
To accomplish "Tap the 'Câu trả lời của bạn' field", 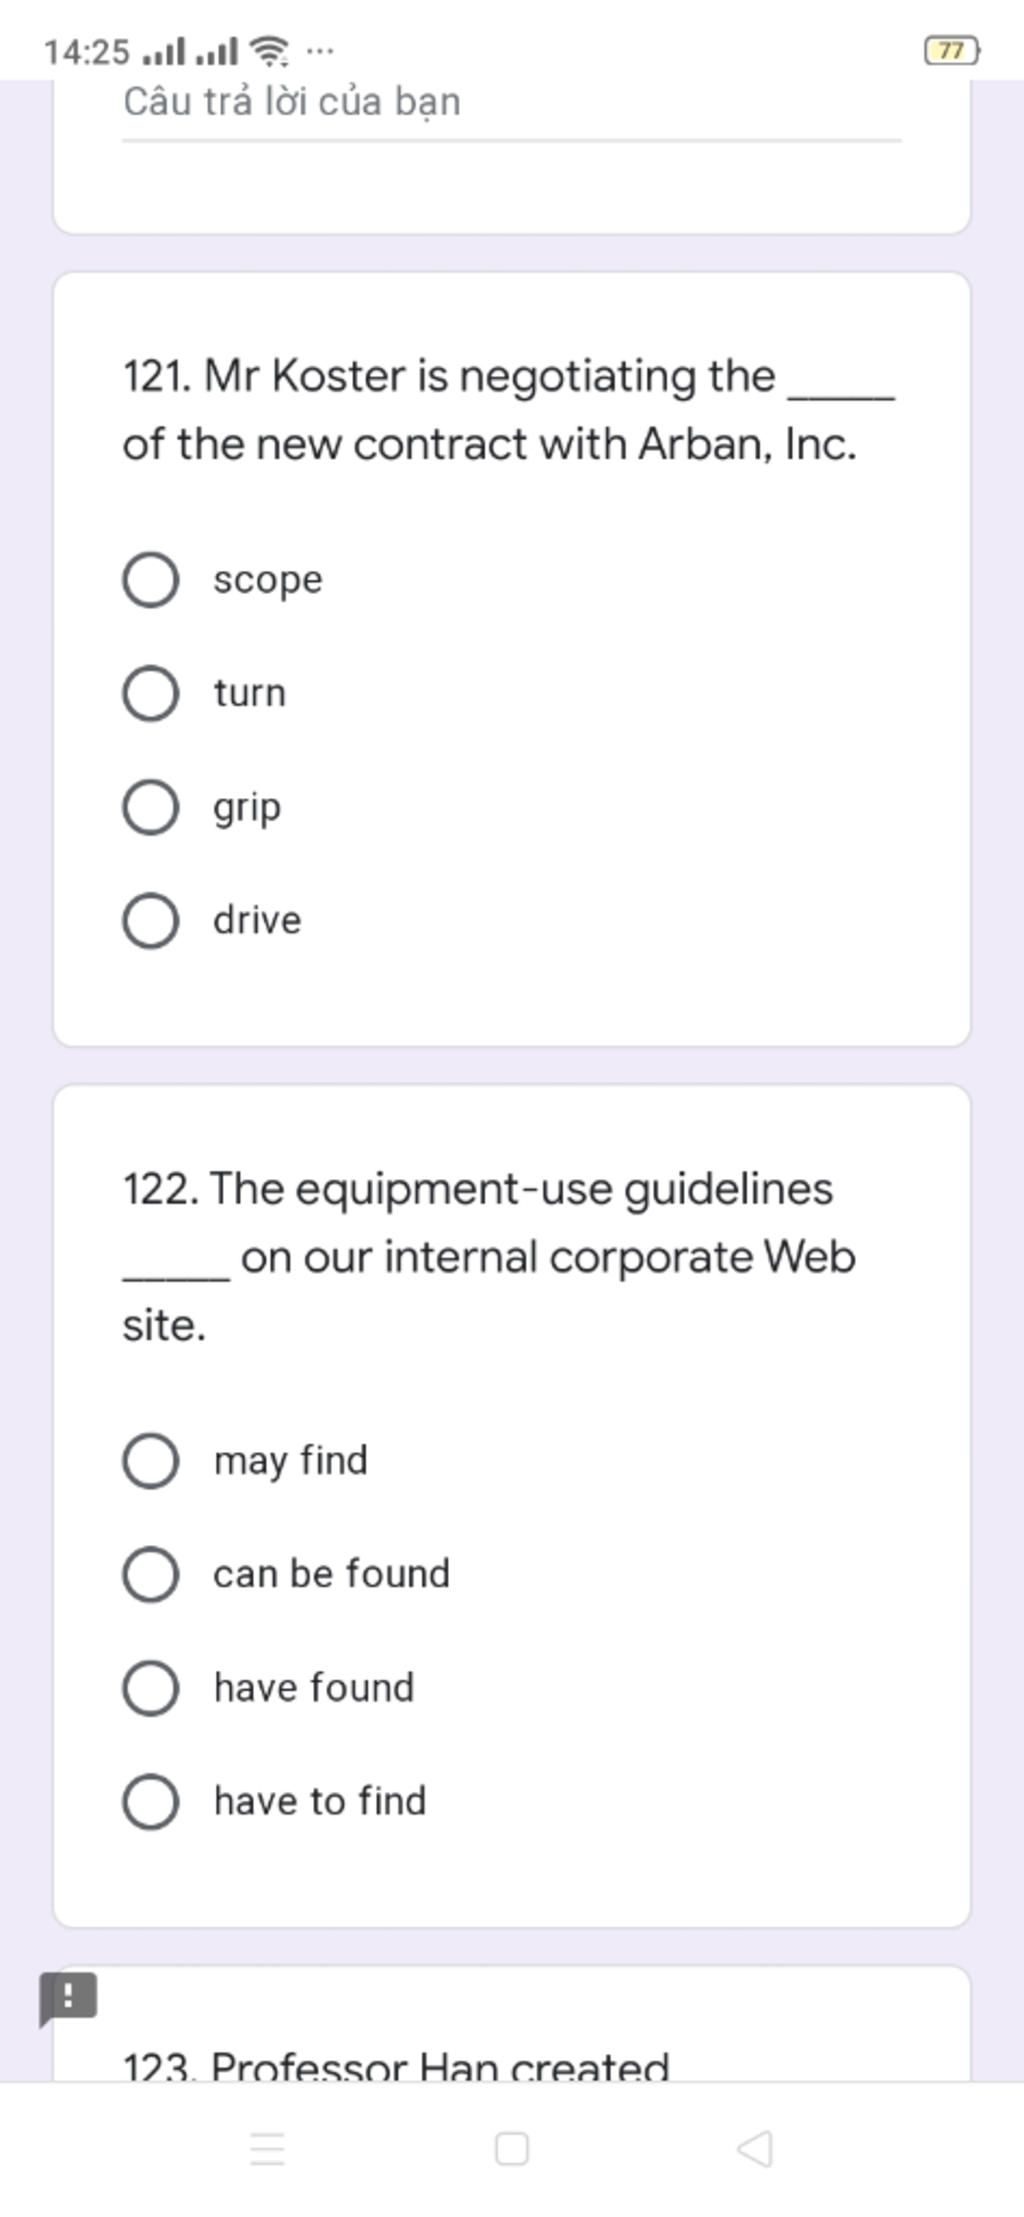I will [x=510, y=104].
